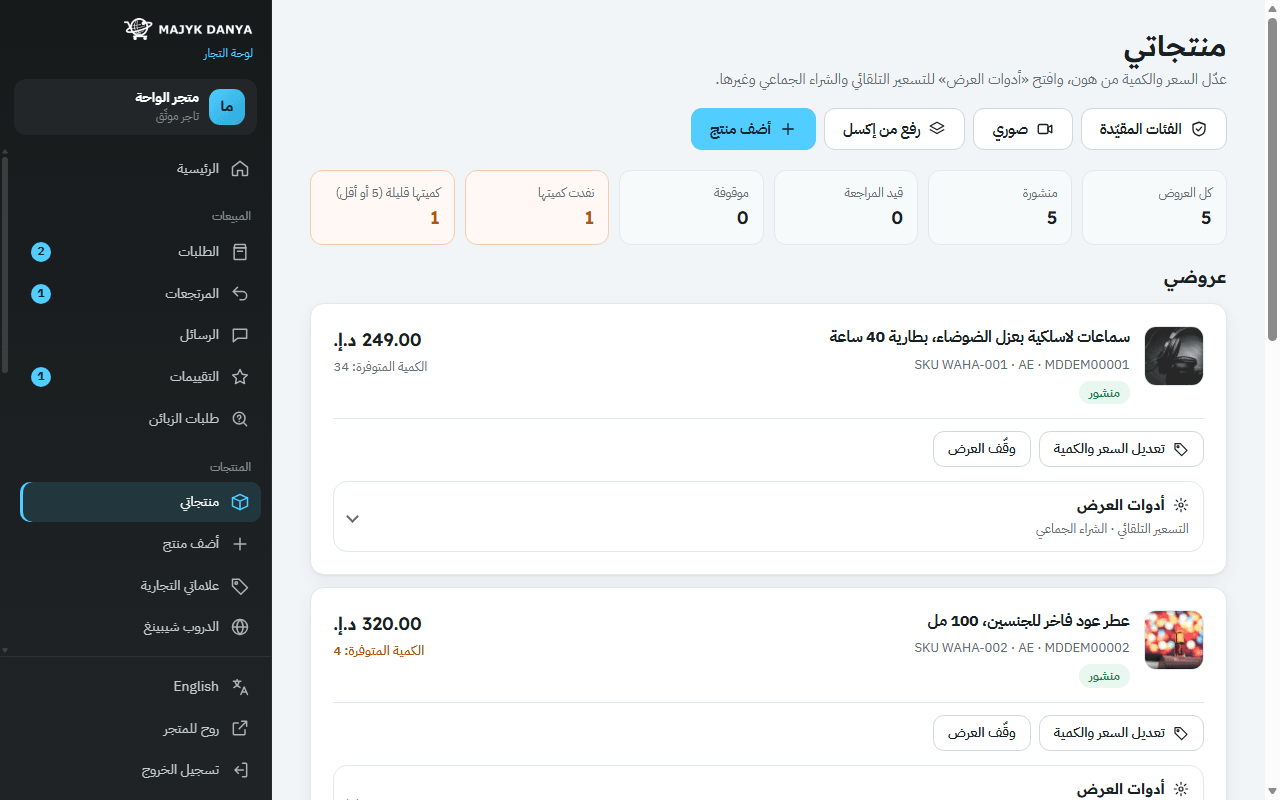Click the صوري button

click(1023, 129)
